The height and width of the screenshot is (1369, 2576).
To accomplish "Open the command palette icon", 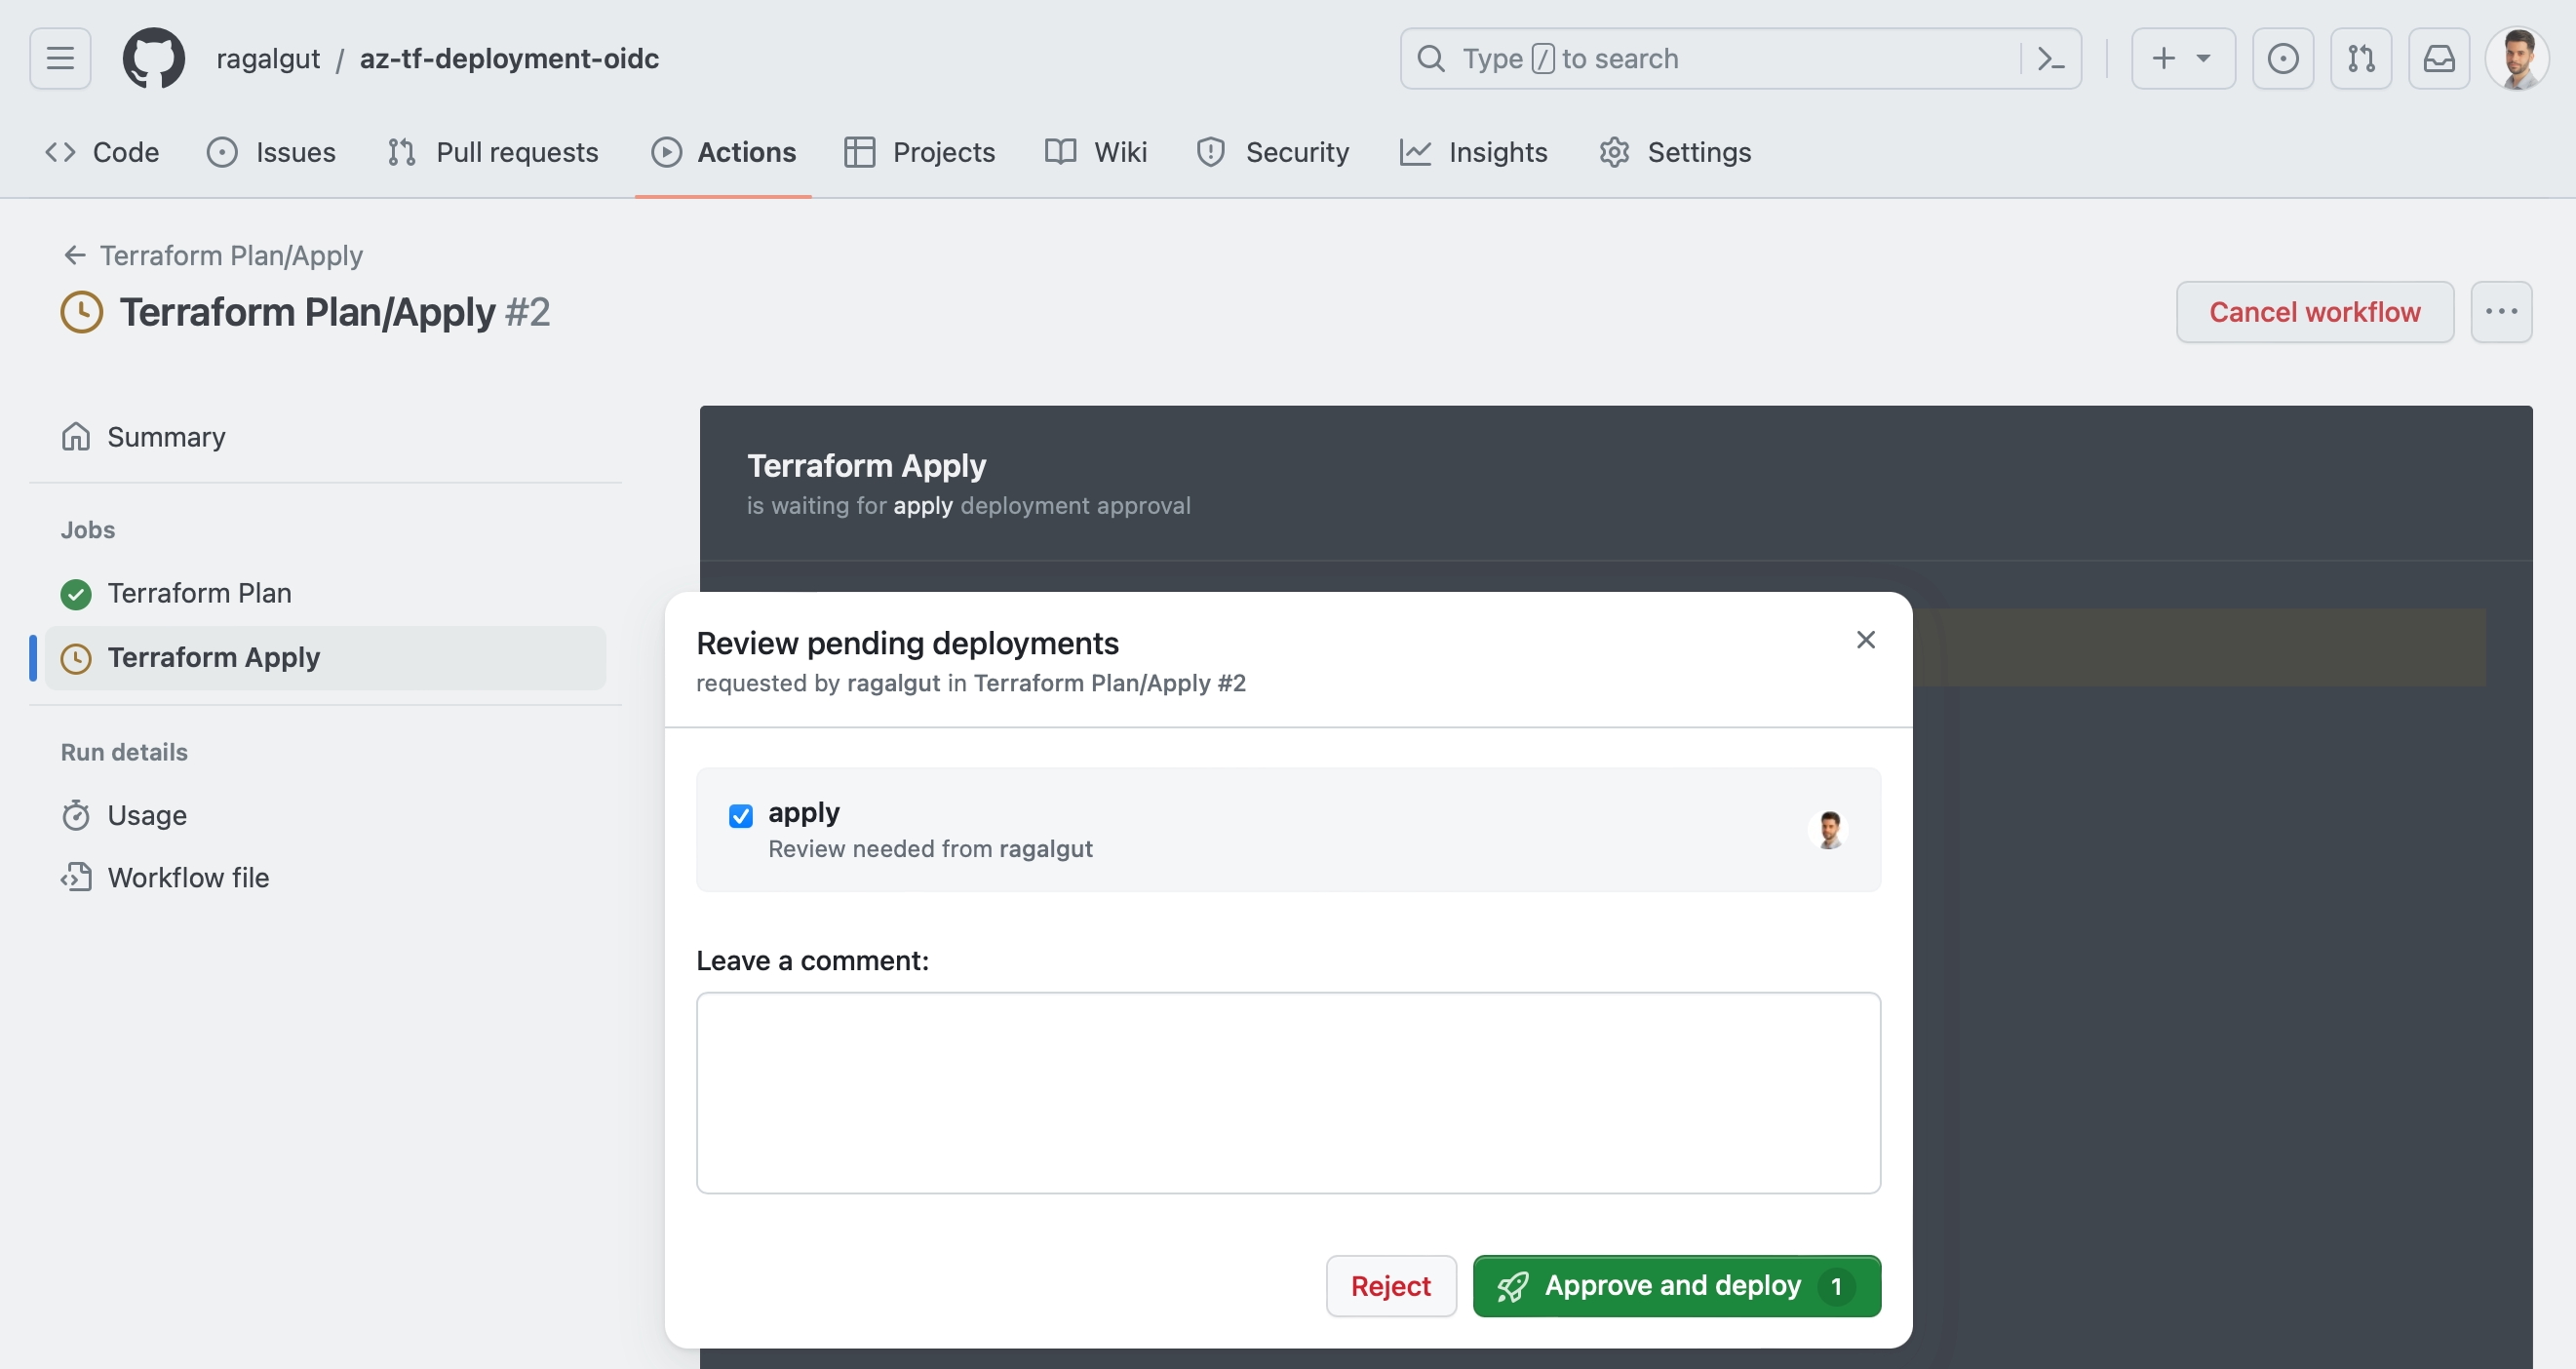I will [2051, 59].
